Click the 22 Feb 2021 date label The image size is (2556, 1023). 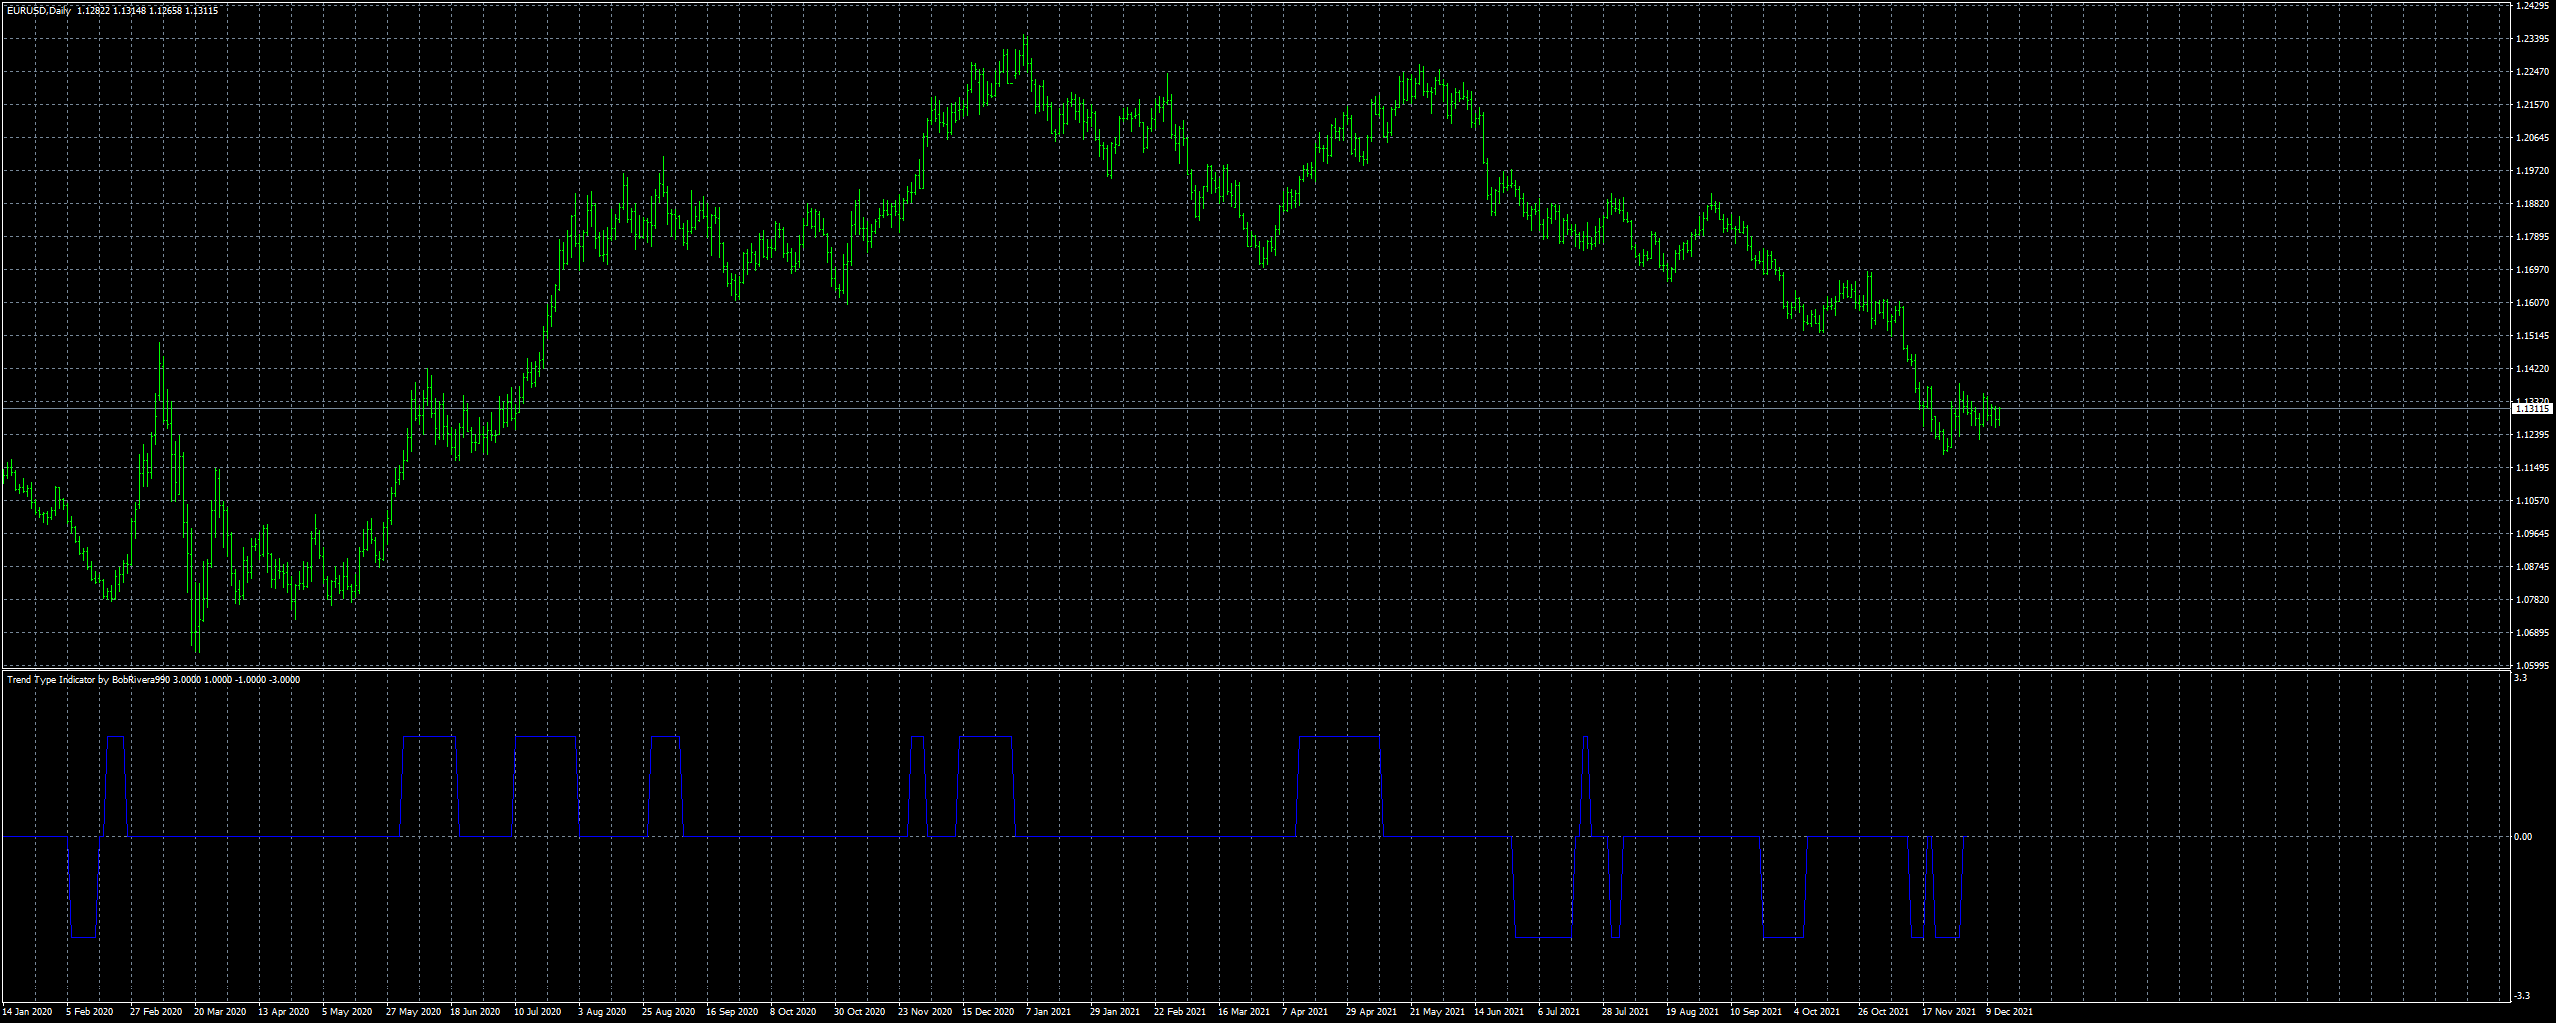click(1180, 1012)
